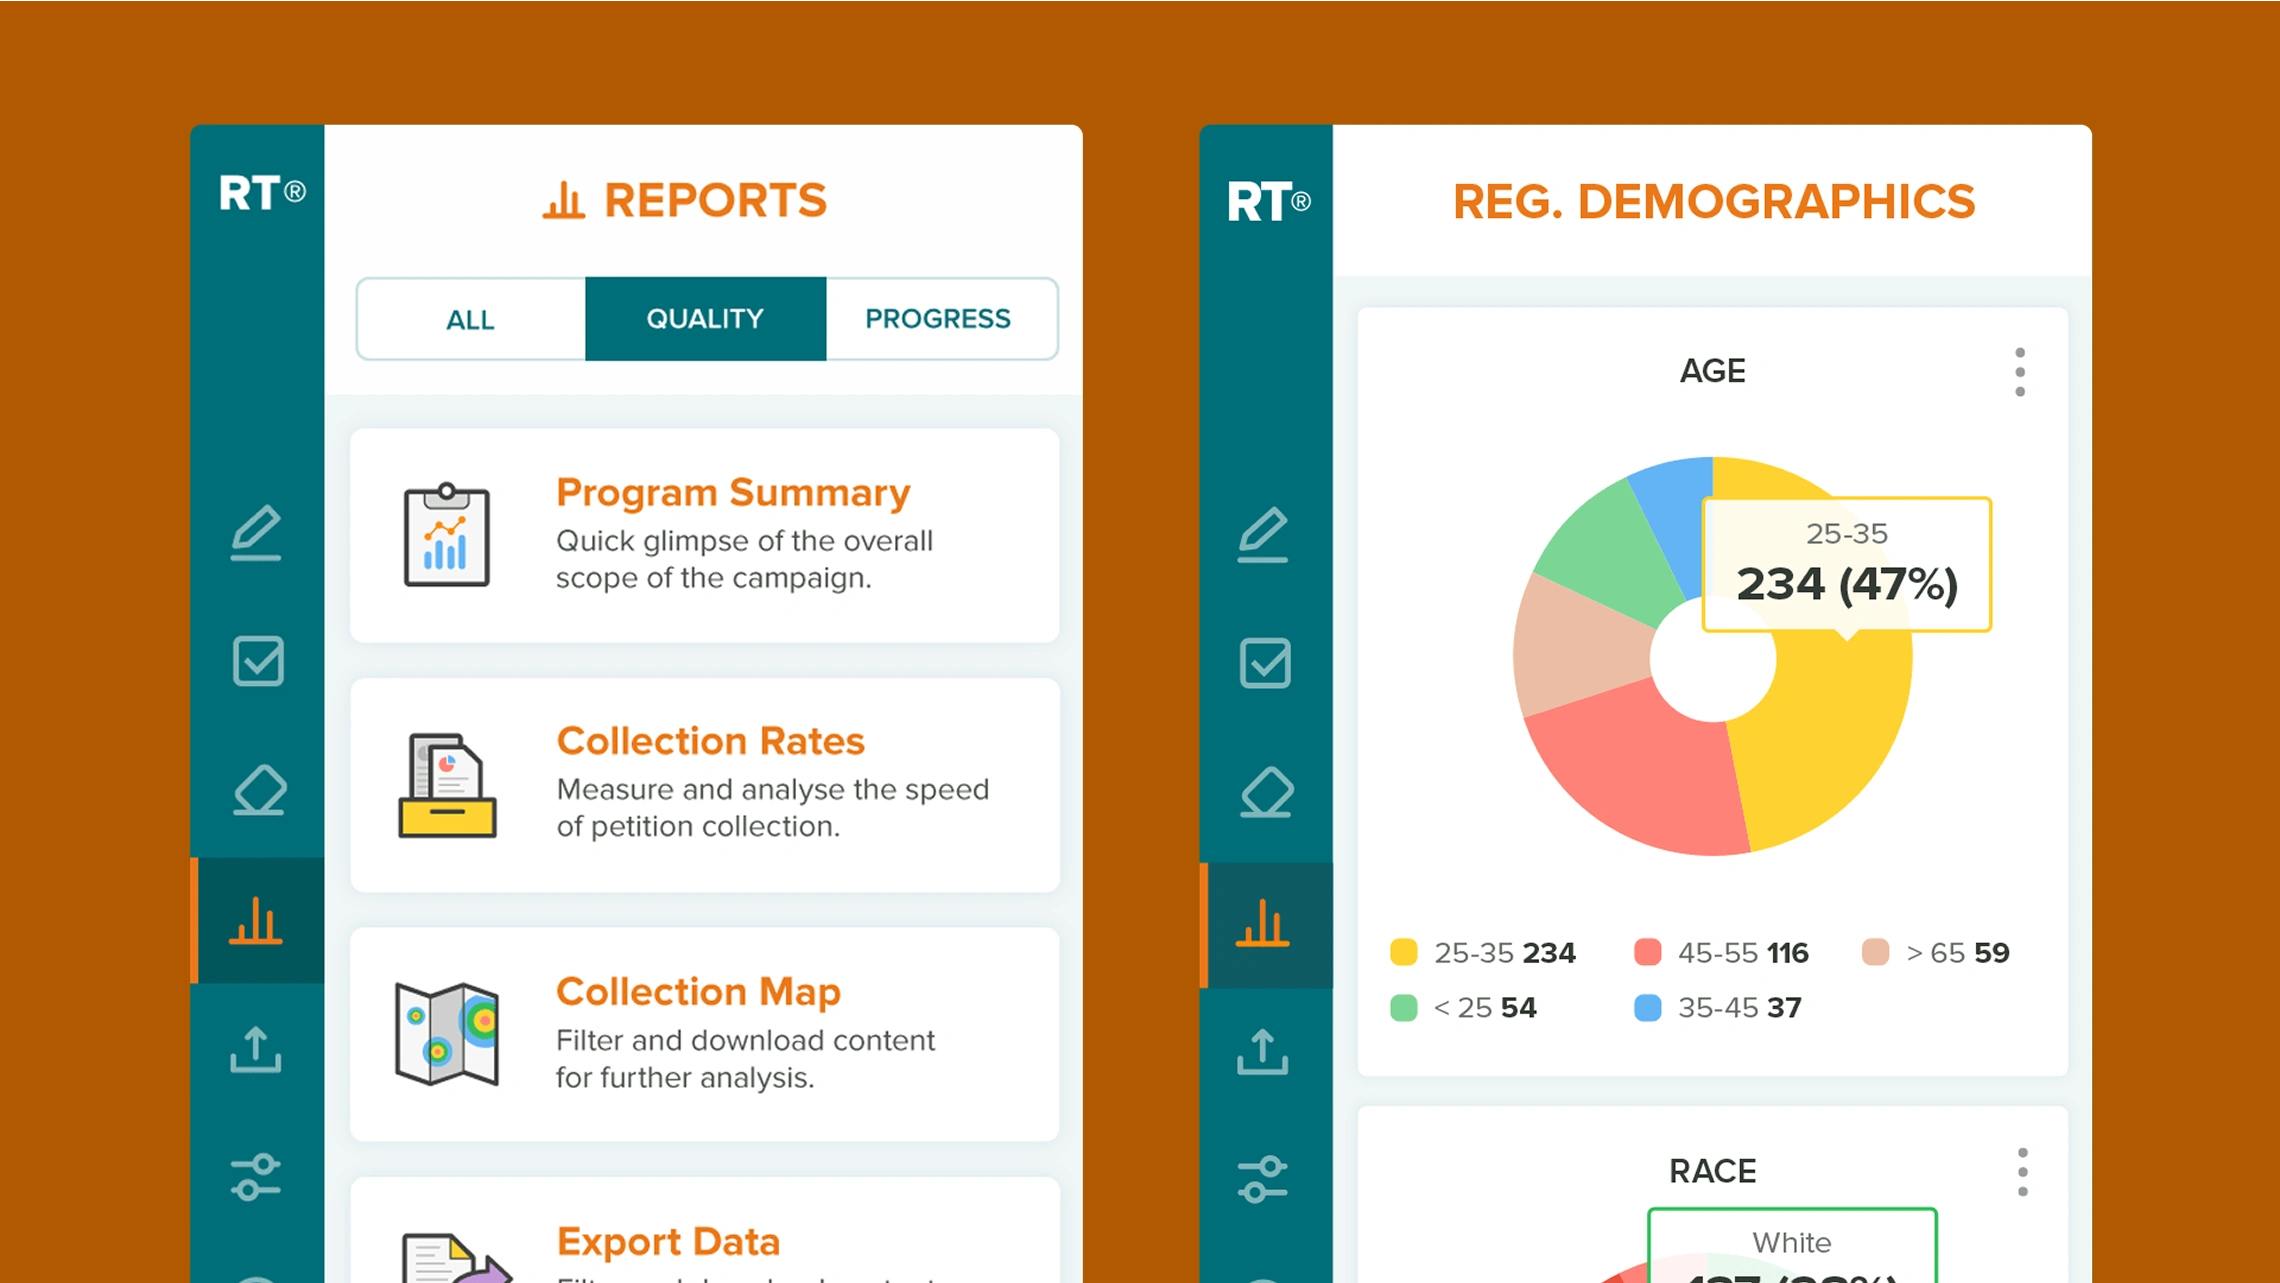Select the QUALITY tab

point(705,319)
